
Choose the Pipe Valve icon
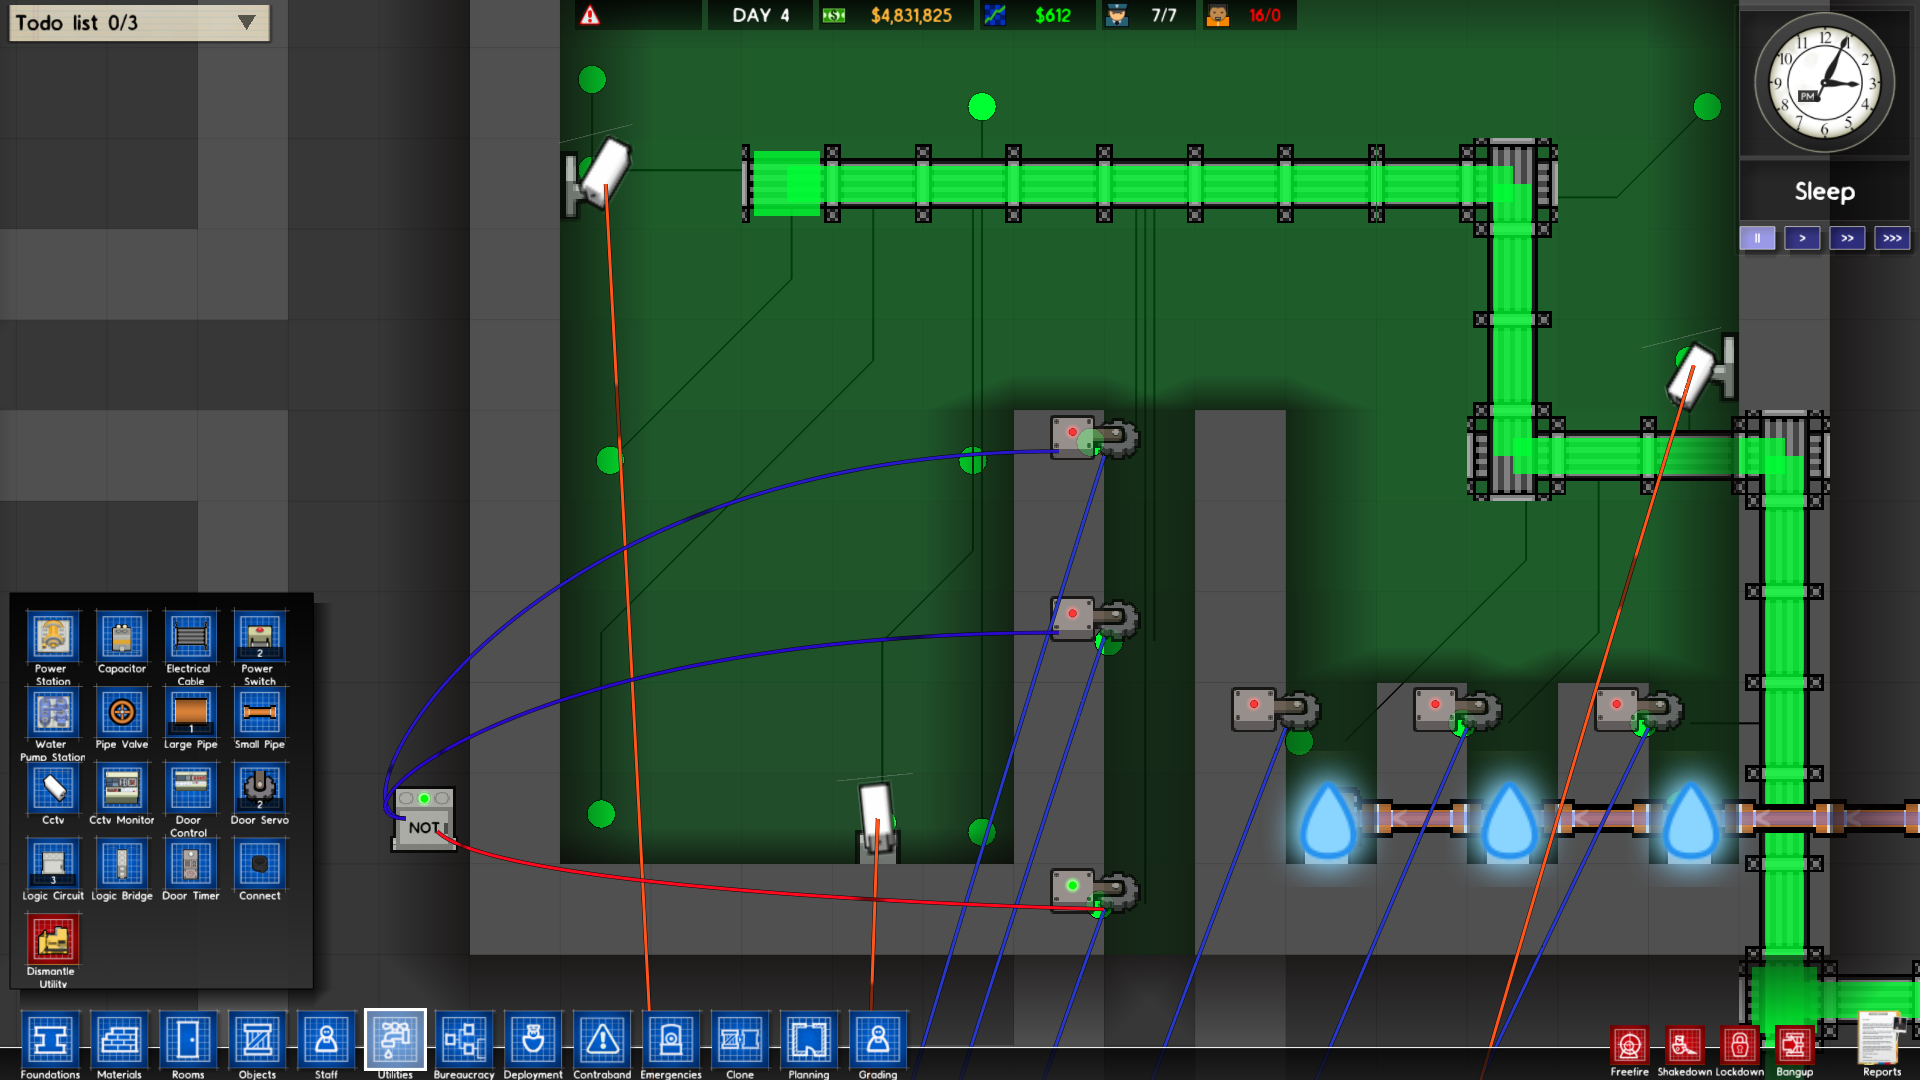pos(121,712)
